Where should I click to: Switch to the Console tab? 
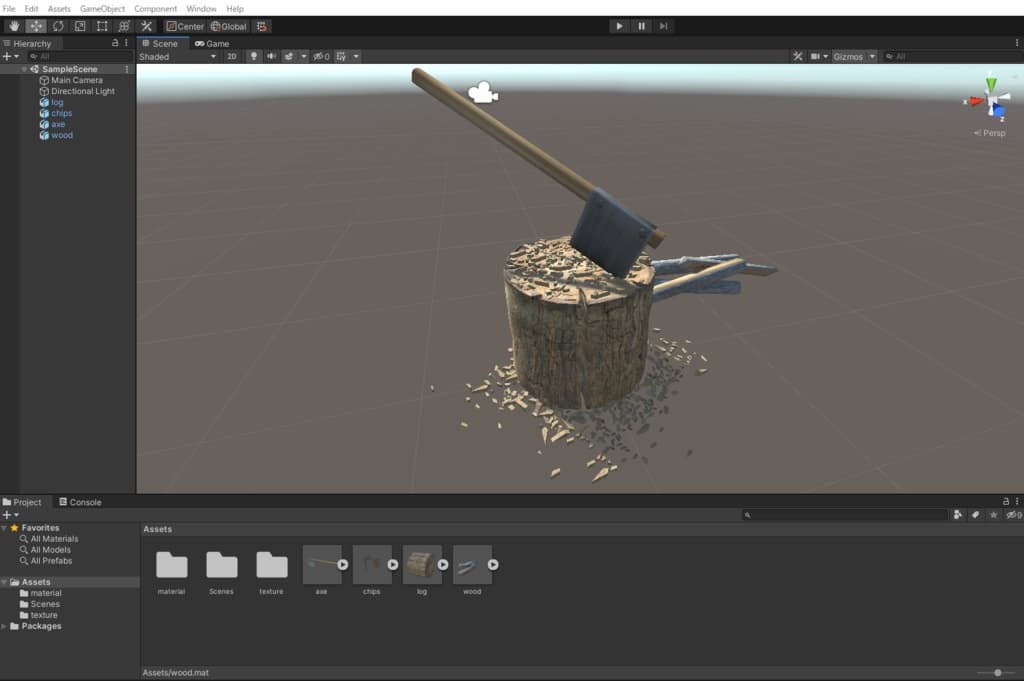[x=80, y=502]
